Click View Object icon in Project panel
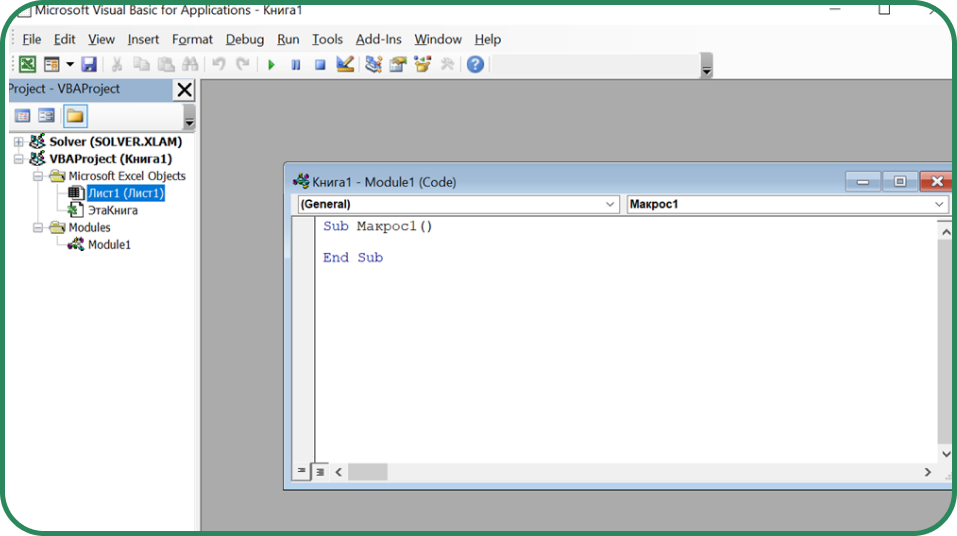 tap(46, 115)
